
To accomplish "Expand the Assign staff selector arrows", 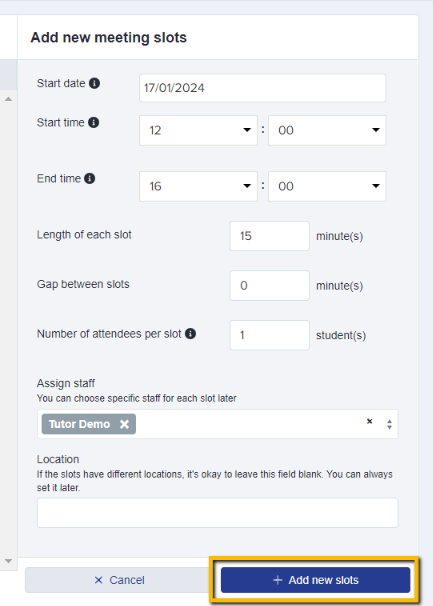I will (x=389, y=424).
